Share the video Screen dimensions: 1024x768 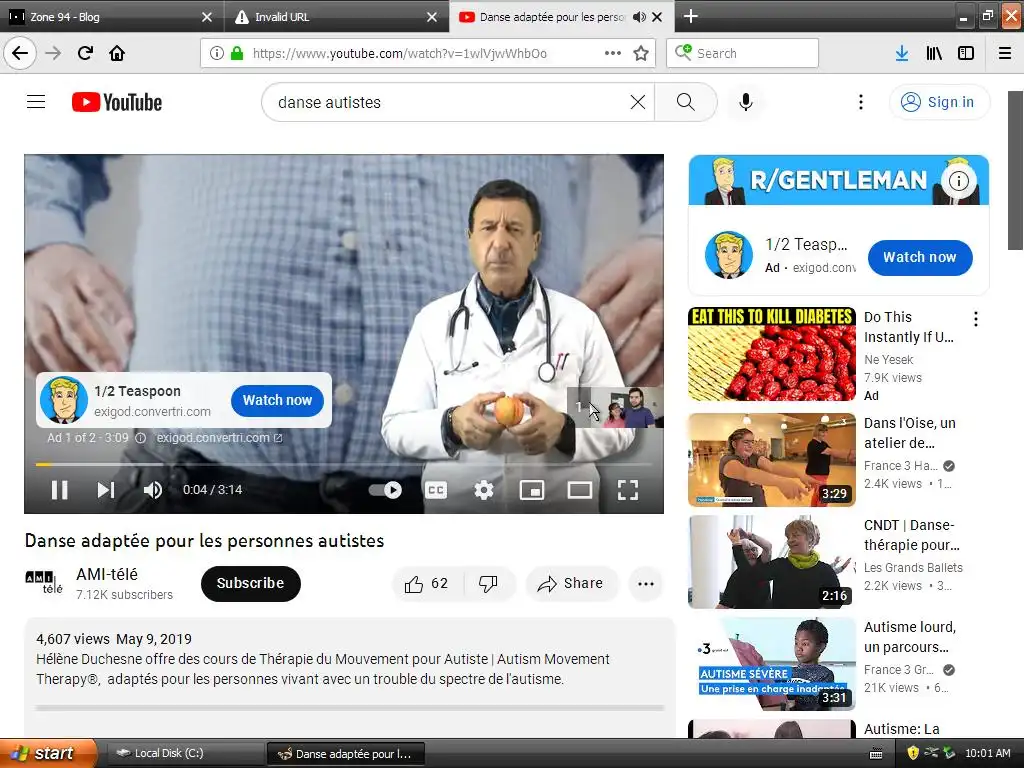(x=571, y=584)
